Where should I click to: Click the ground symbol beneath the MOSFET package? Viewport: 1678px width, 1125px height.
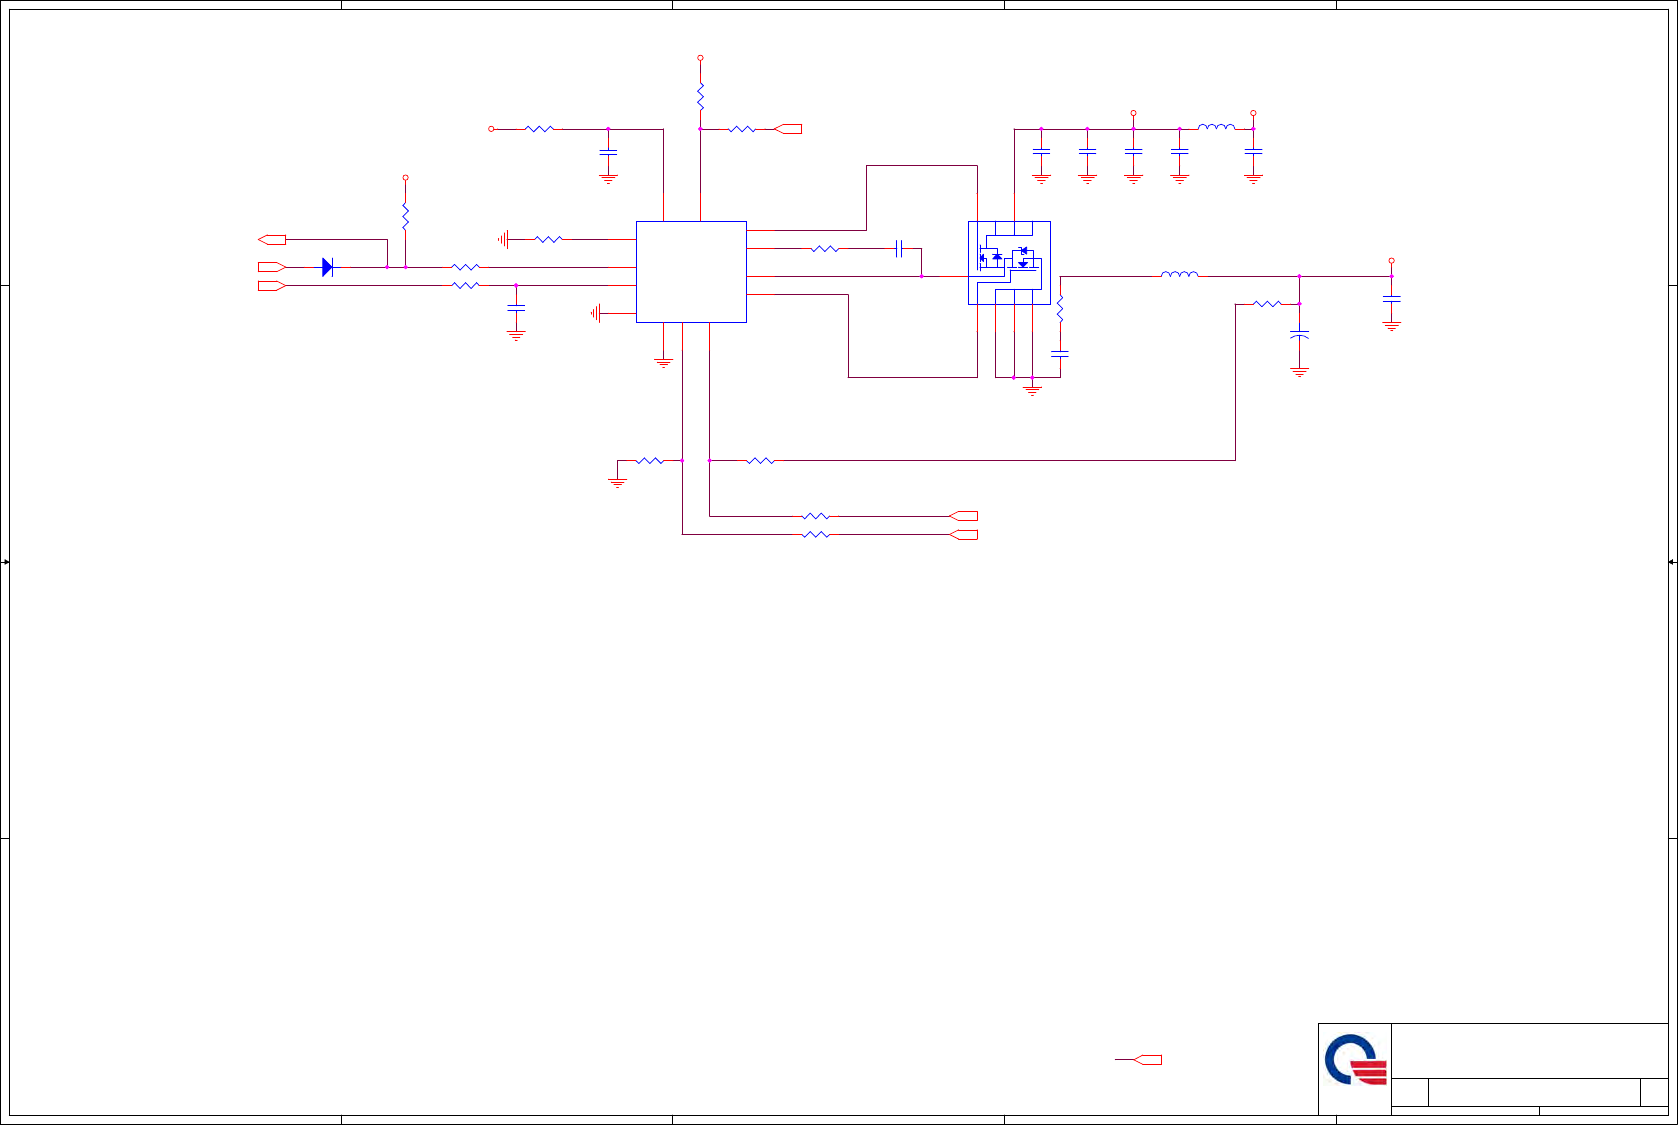pos(1032,391)
